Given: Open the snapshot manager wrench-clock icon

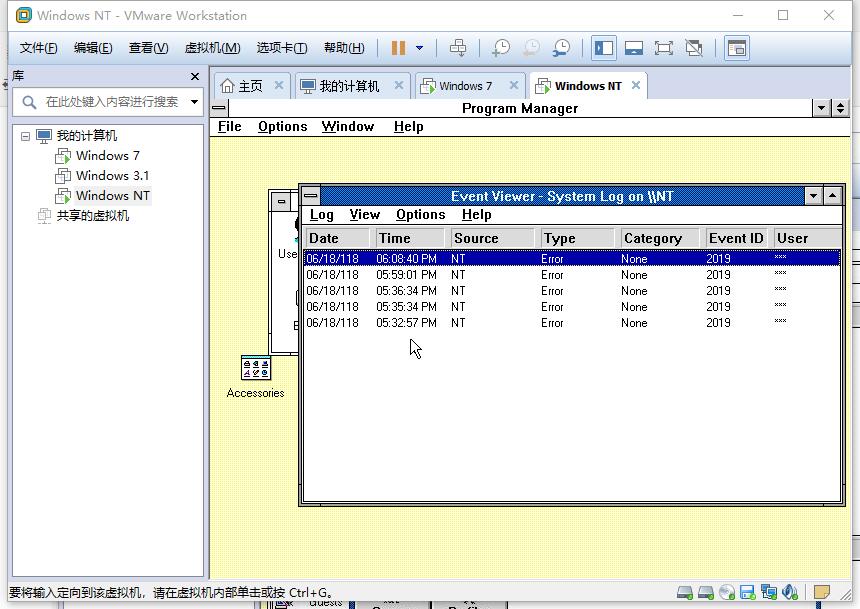Looking at the screenshot, I should point(561,48).
